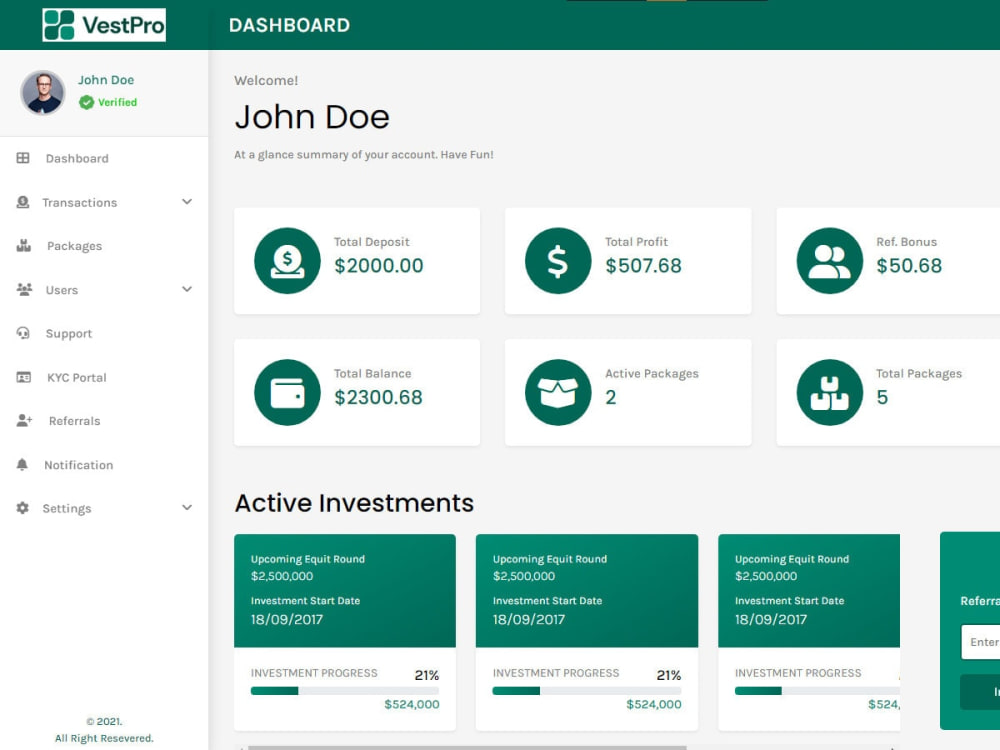1000x750 pixels.
Task: Click the John Doe name link in the sidebar
Action: (x=106, y=80)
